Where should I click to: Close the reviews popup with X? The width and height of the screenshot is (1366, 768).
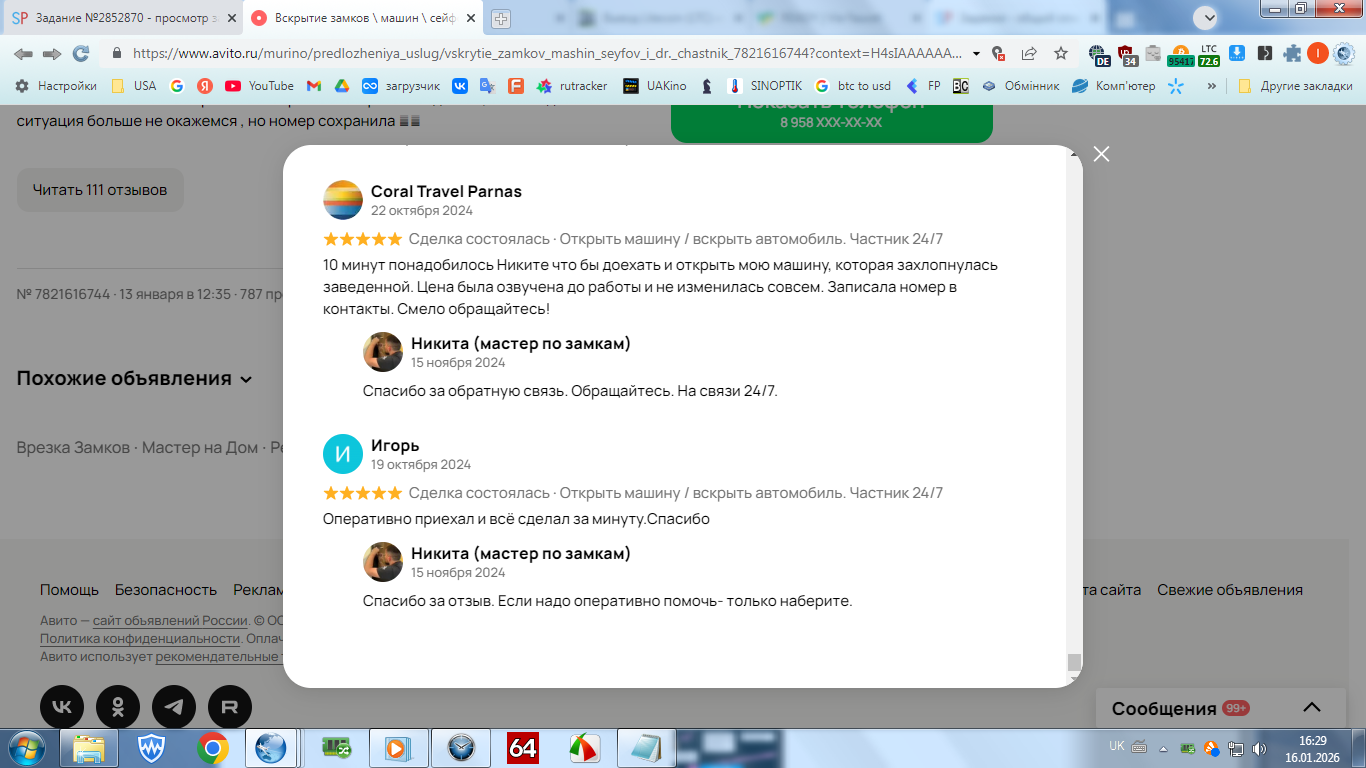(1101, 154)
